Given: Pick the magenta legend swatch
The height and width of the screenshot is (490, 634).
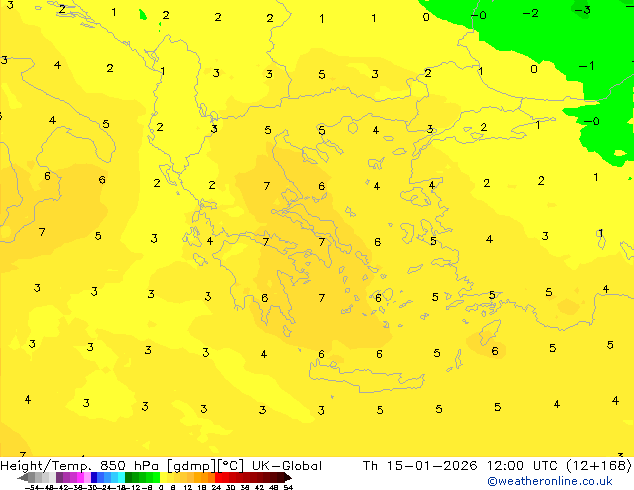Looking at the screenshot, I should pyautogui.click(x=80, y=478).
